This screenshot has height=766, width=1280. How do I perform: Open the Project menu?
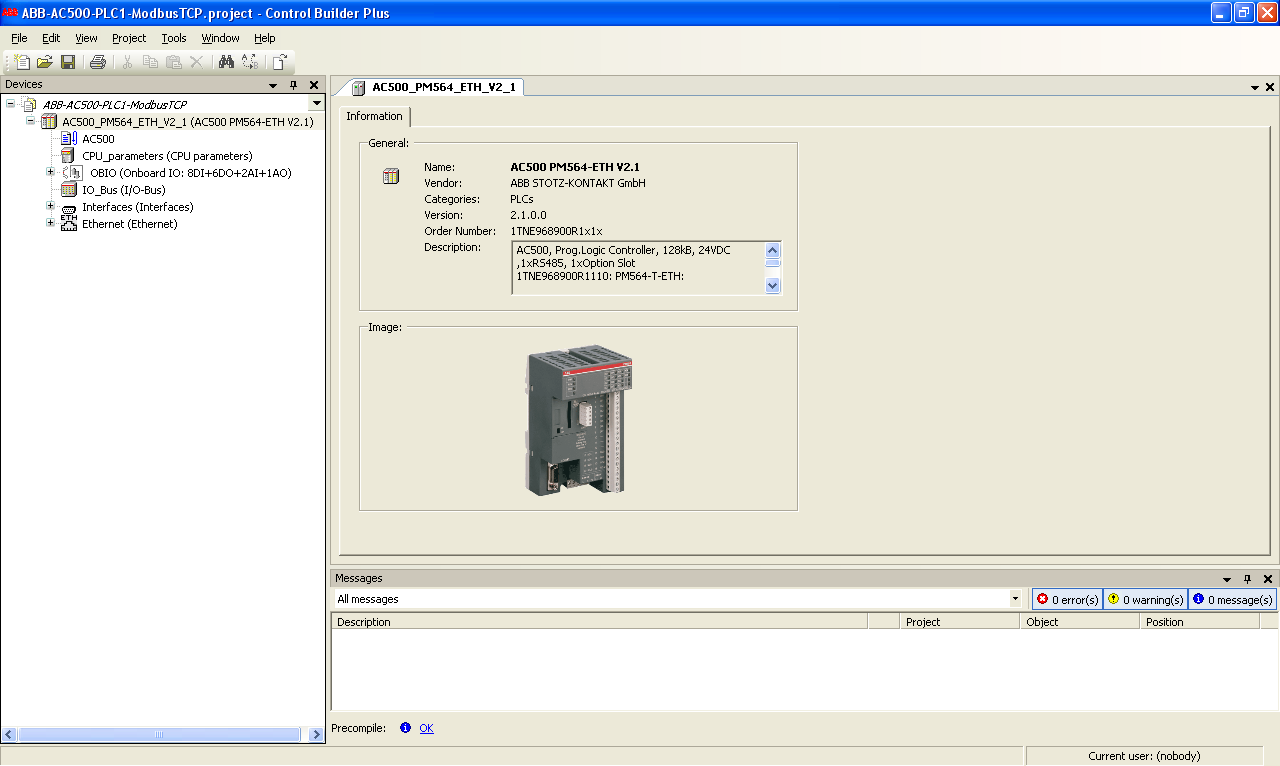tap(128, 38)
